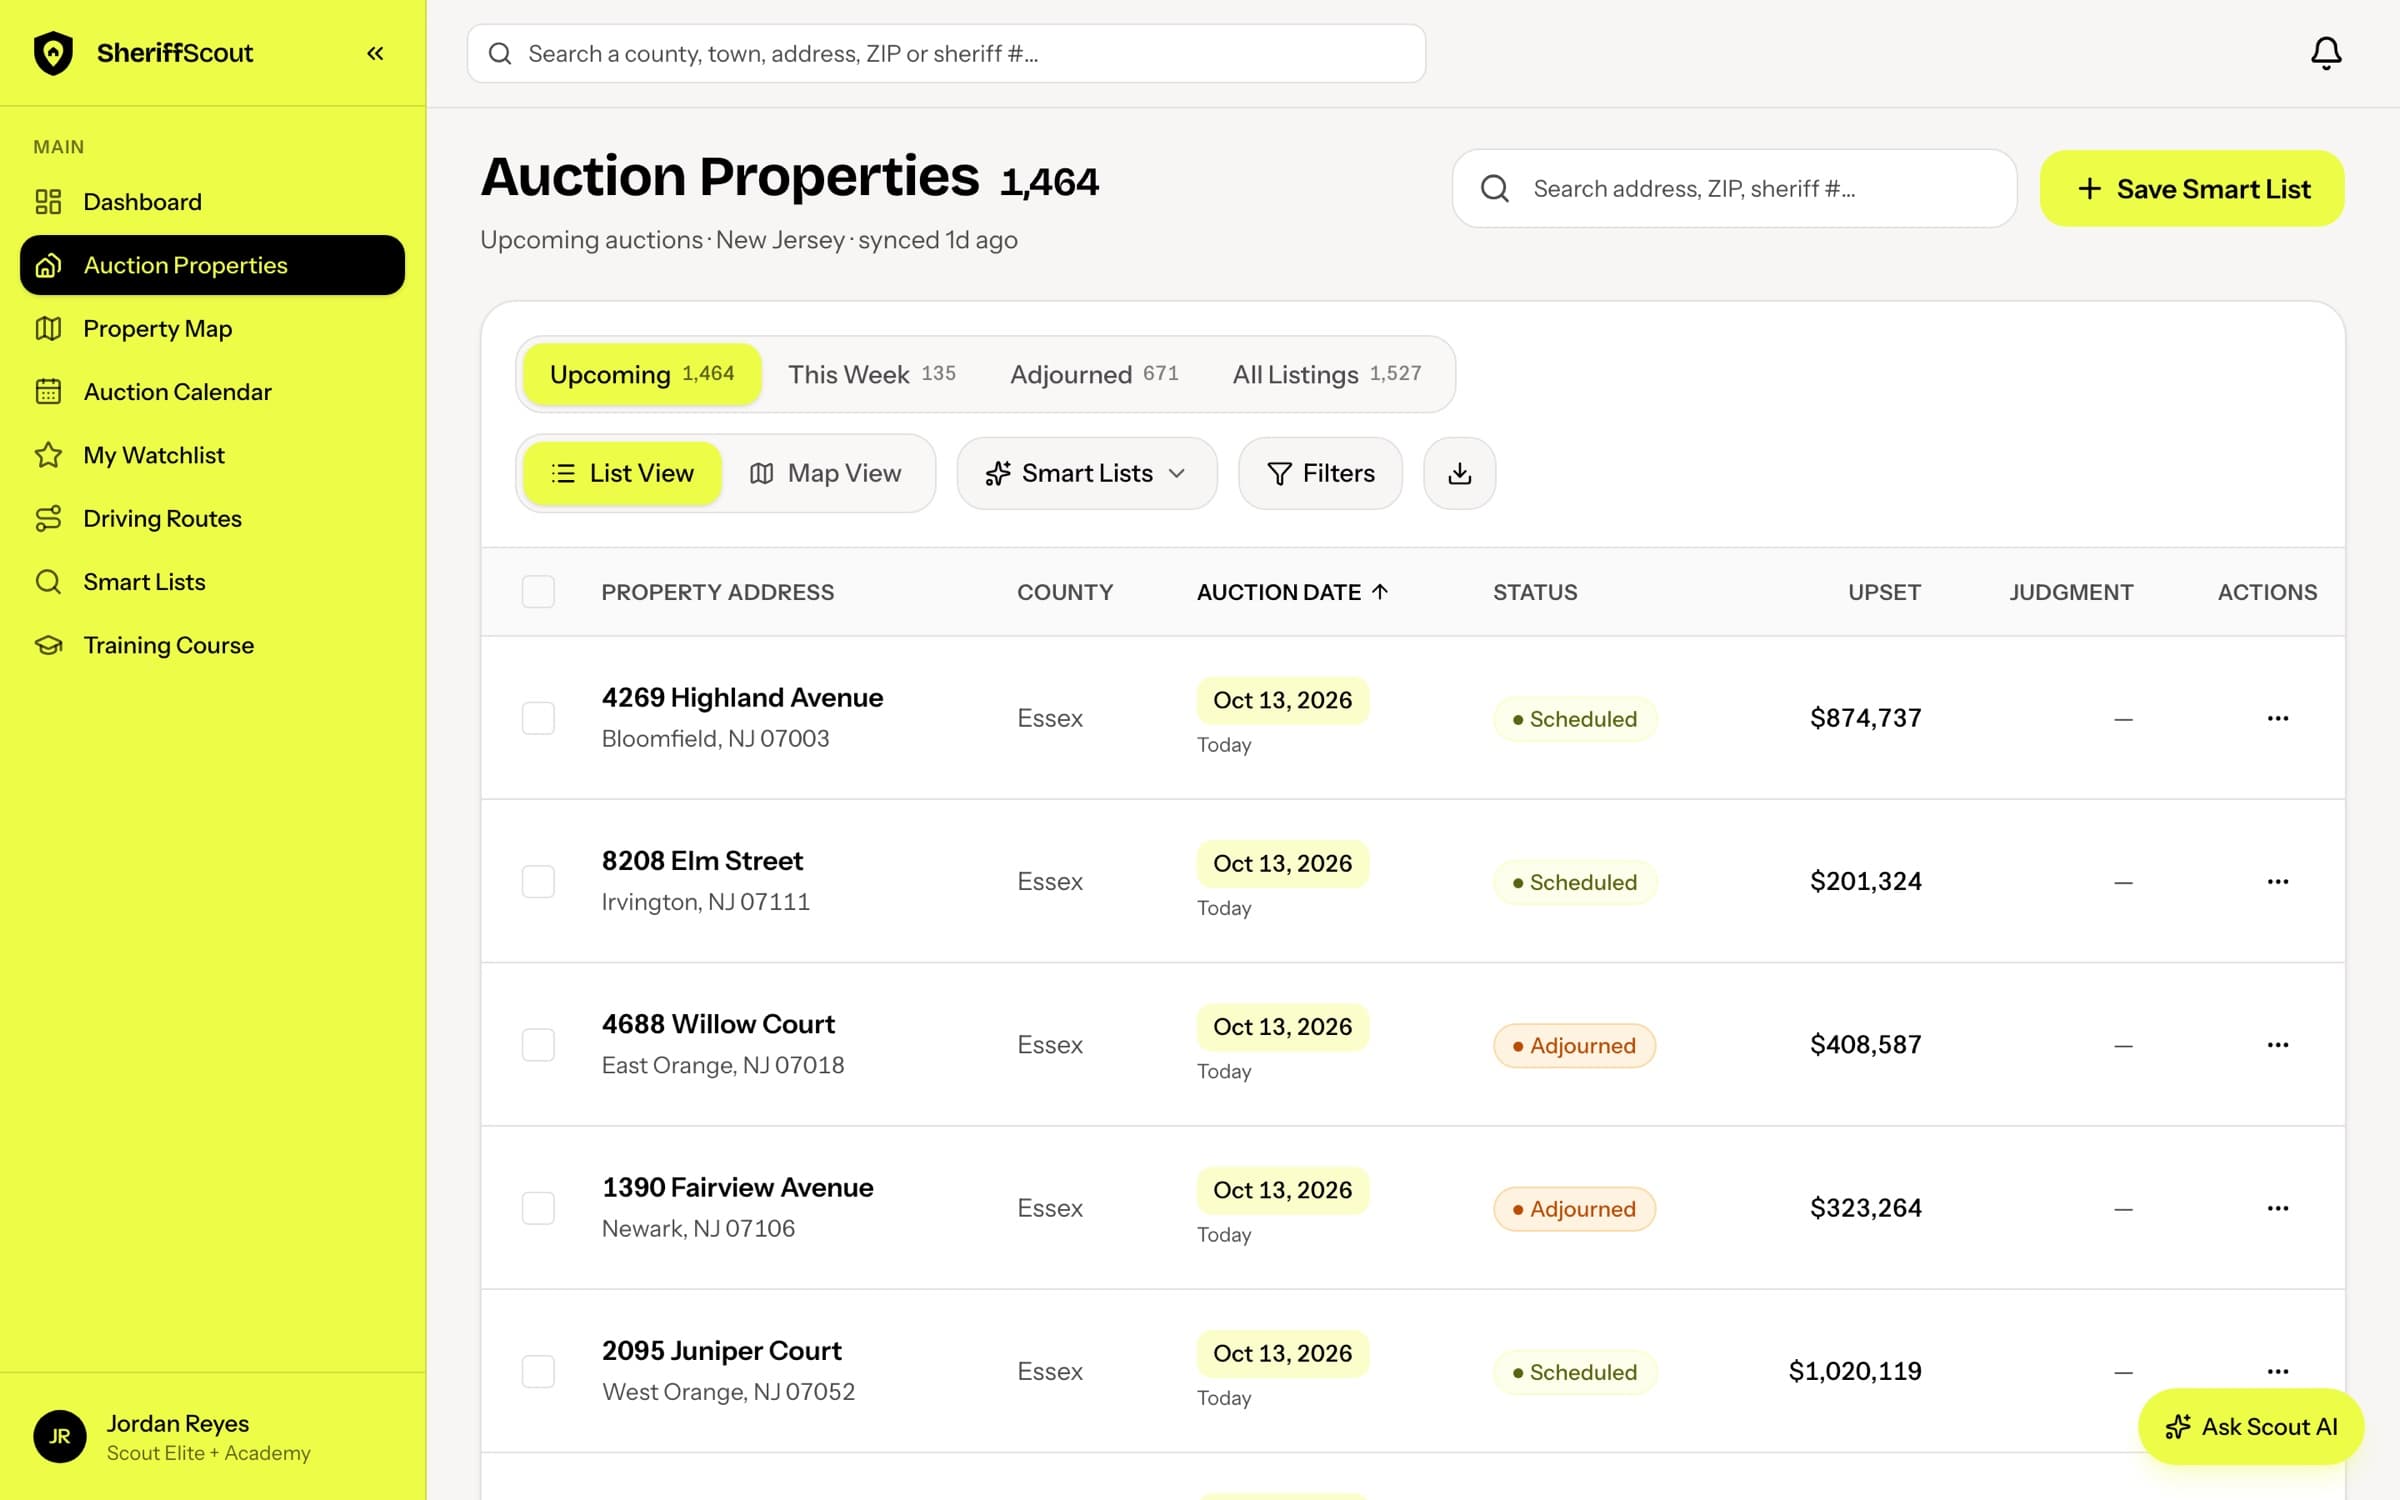This screenshot has width=2400, height=1500.
Task: Sort by Auction Date column header
Action: [1292, 592]
